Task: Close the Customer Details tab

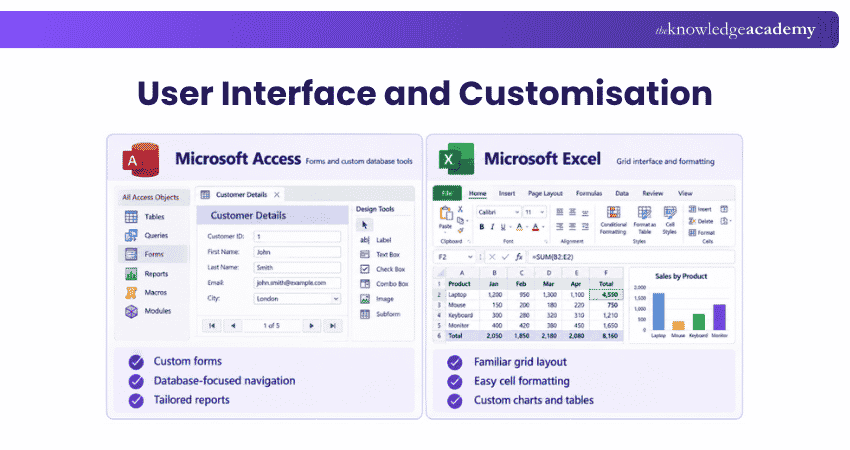Action: pos(277,195)
